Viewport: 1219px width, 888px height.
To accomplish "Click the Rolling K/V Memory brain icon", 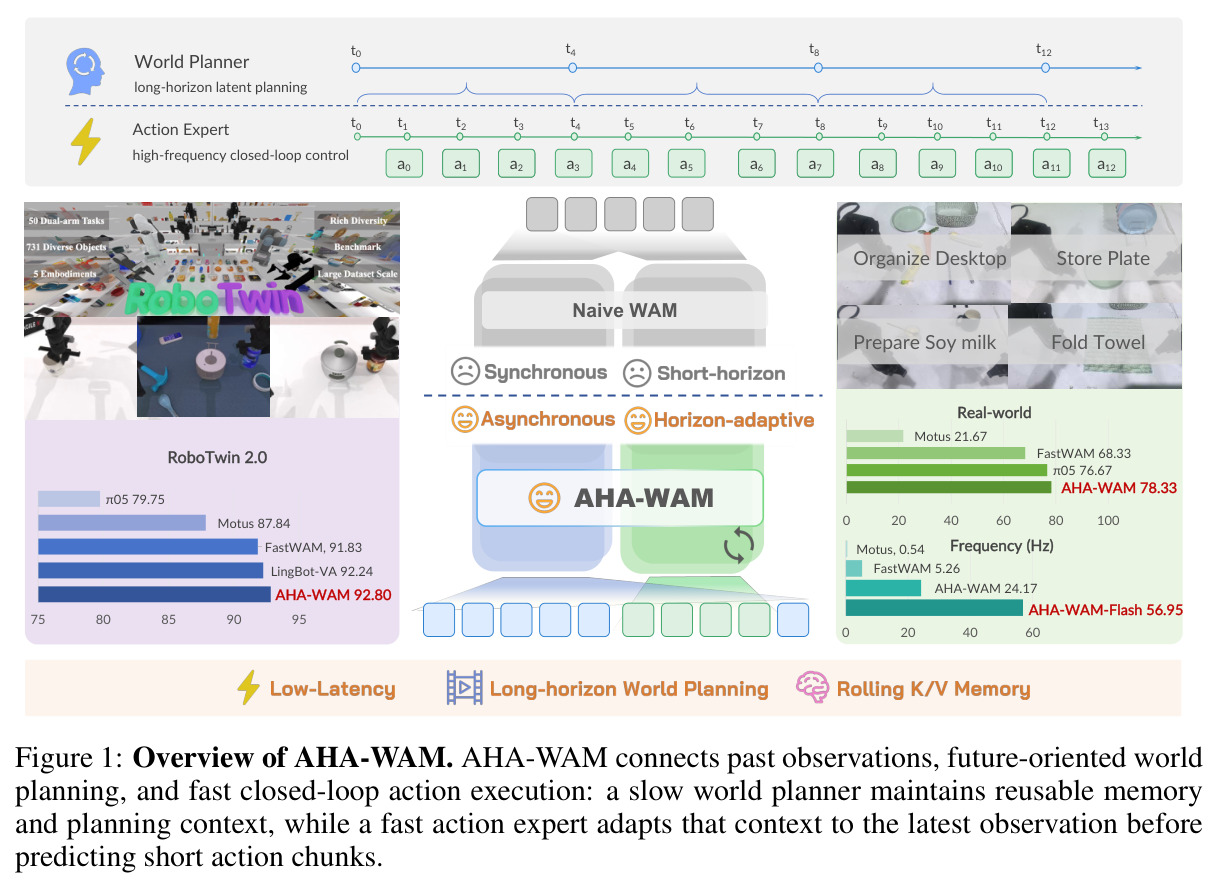I will (813, 688).
